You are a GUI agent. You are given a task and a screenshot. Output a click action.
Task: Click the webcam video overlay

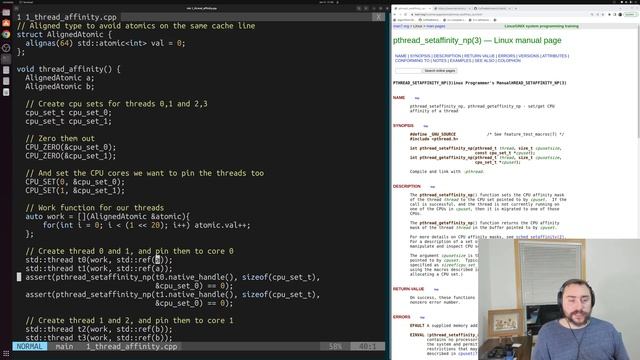click(x=559, y=299)
